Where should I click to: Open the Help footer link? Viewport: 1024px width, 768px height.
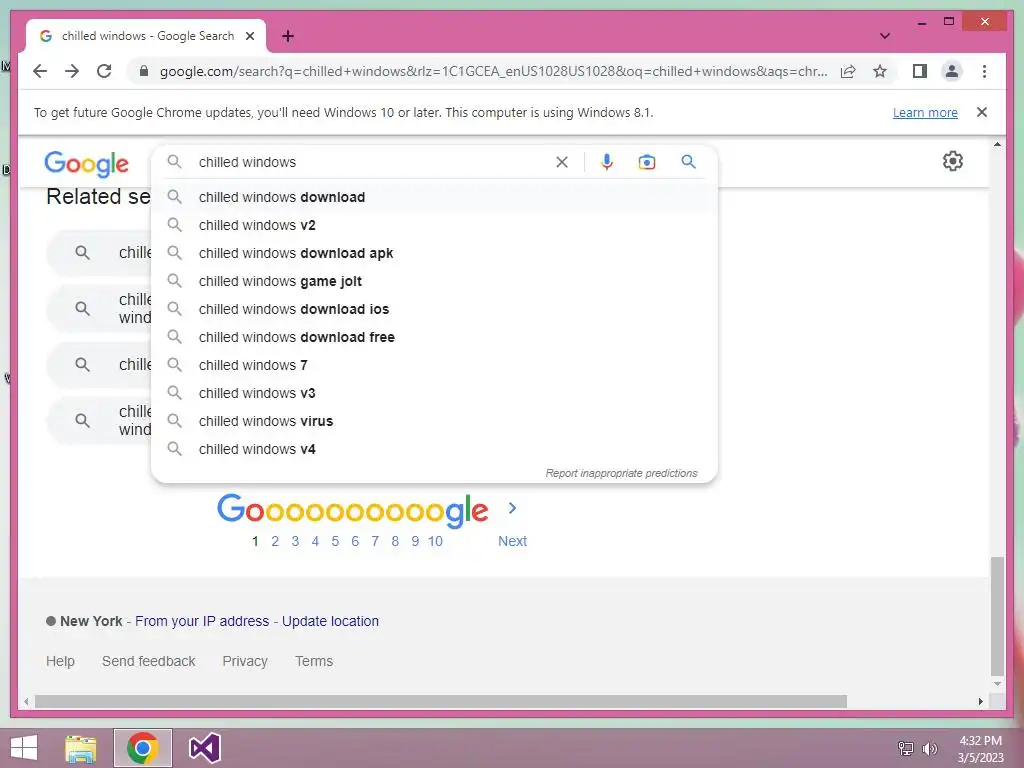tap(60, 662)
